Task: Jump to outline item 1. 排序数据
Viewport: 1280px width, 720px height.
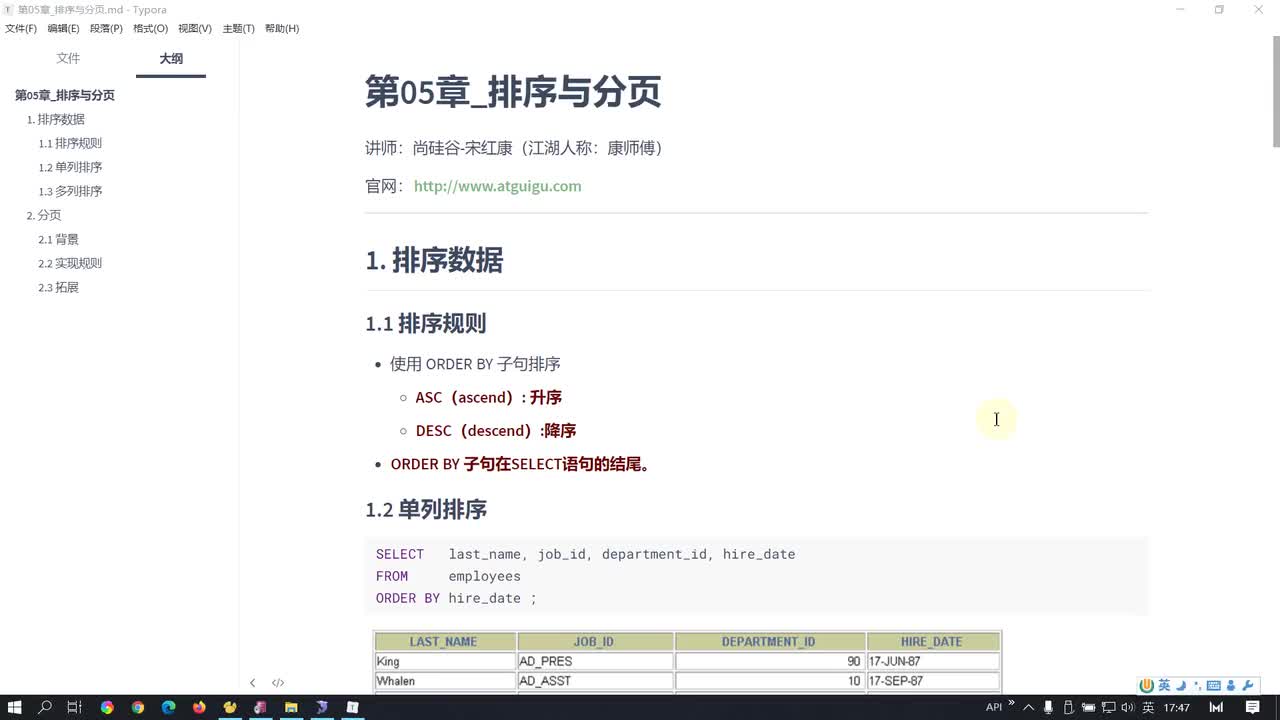Action: tap(56, 119)
